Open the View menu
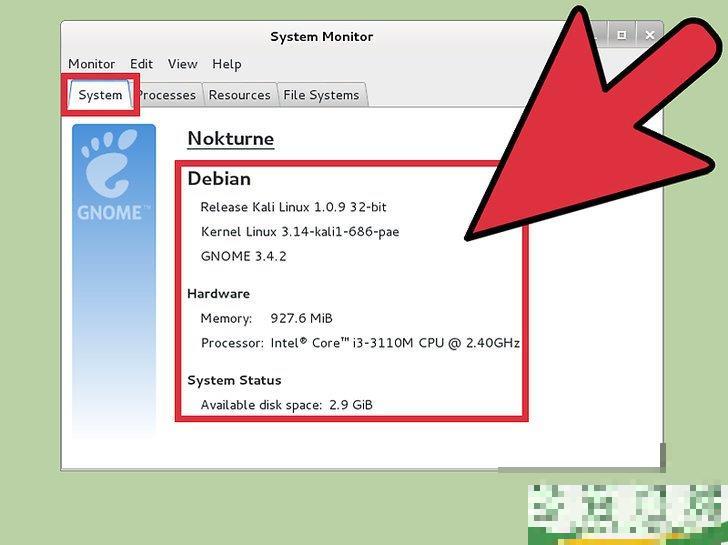The height and width of the screenshot is (545, 728). click(x=182, y=64)
